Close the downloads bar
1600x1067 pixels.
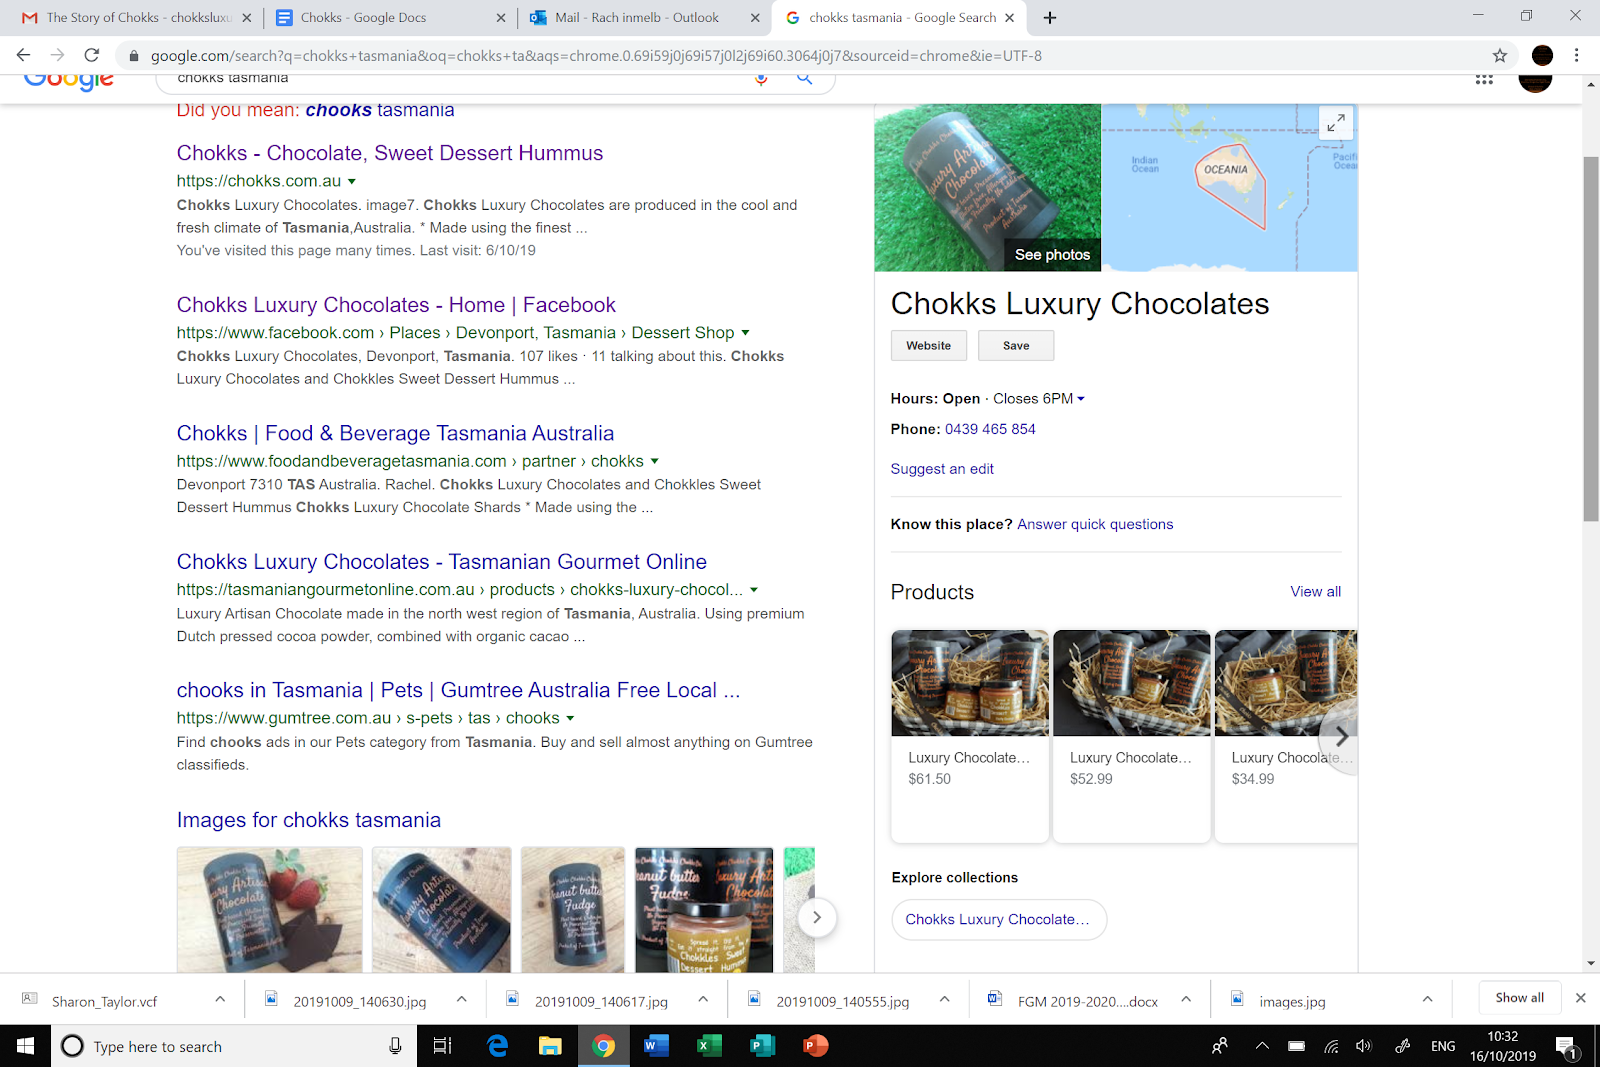click(x=1580, y=998)
